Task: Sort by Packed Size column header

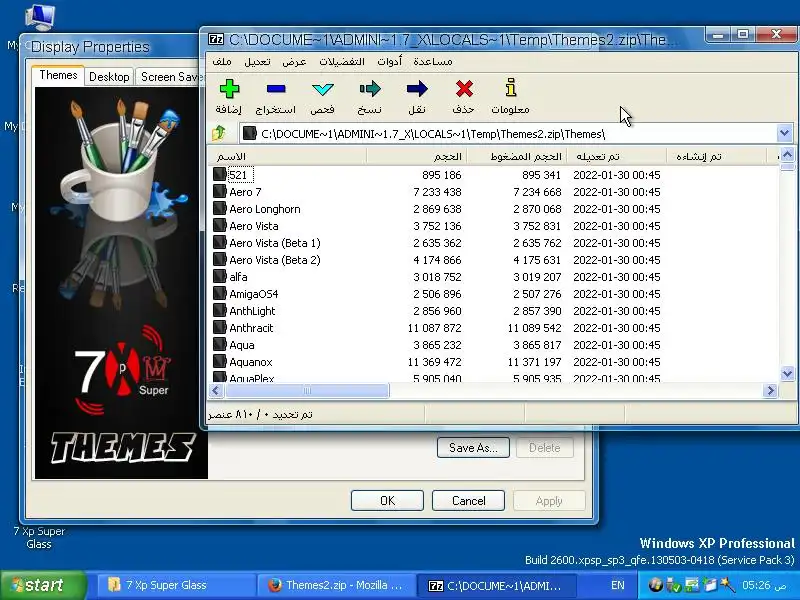Action: click(517, 156)
